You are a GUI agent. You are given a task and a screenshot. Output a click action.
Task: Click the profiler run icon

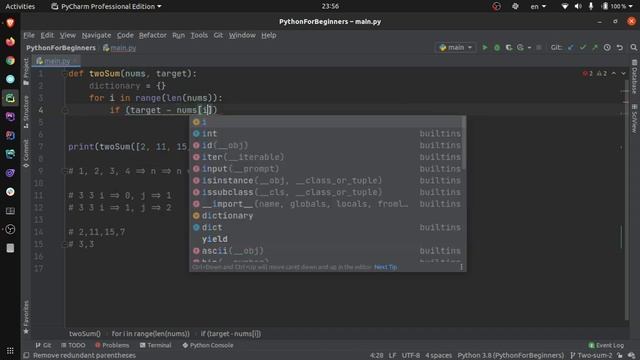click(x=520, y=48)
